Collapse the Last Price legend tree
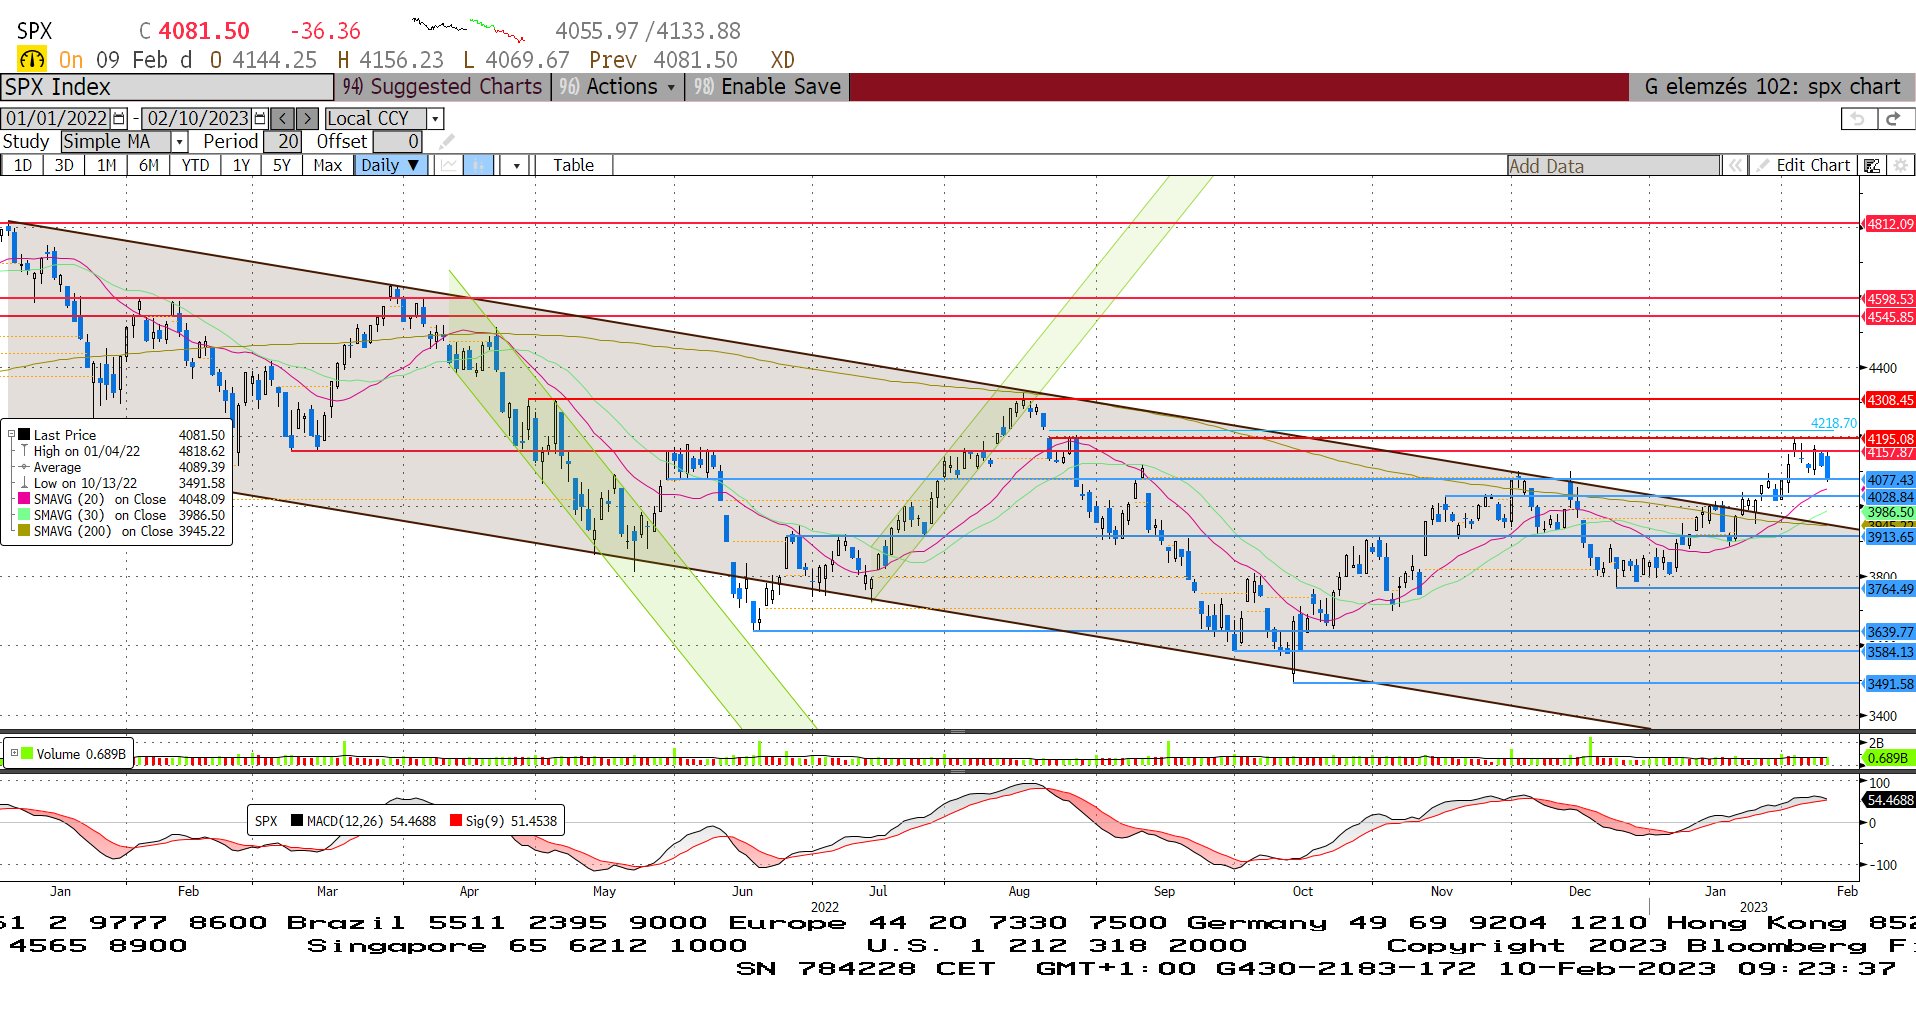The height and width of the screenshot is (1024, 1916). click(12, 435)
